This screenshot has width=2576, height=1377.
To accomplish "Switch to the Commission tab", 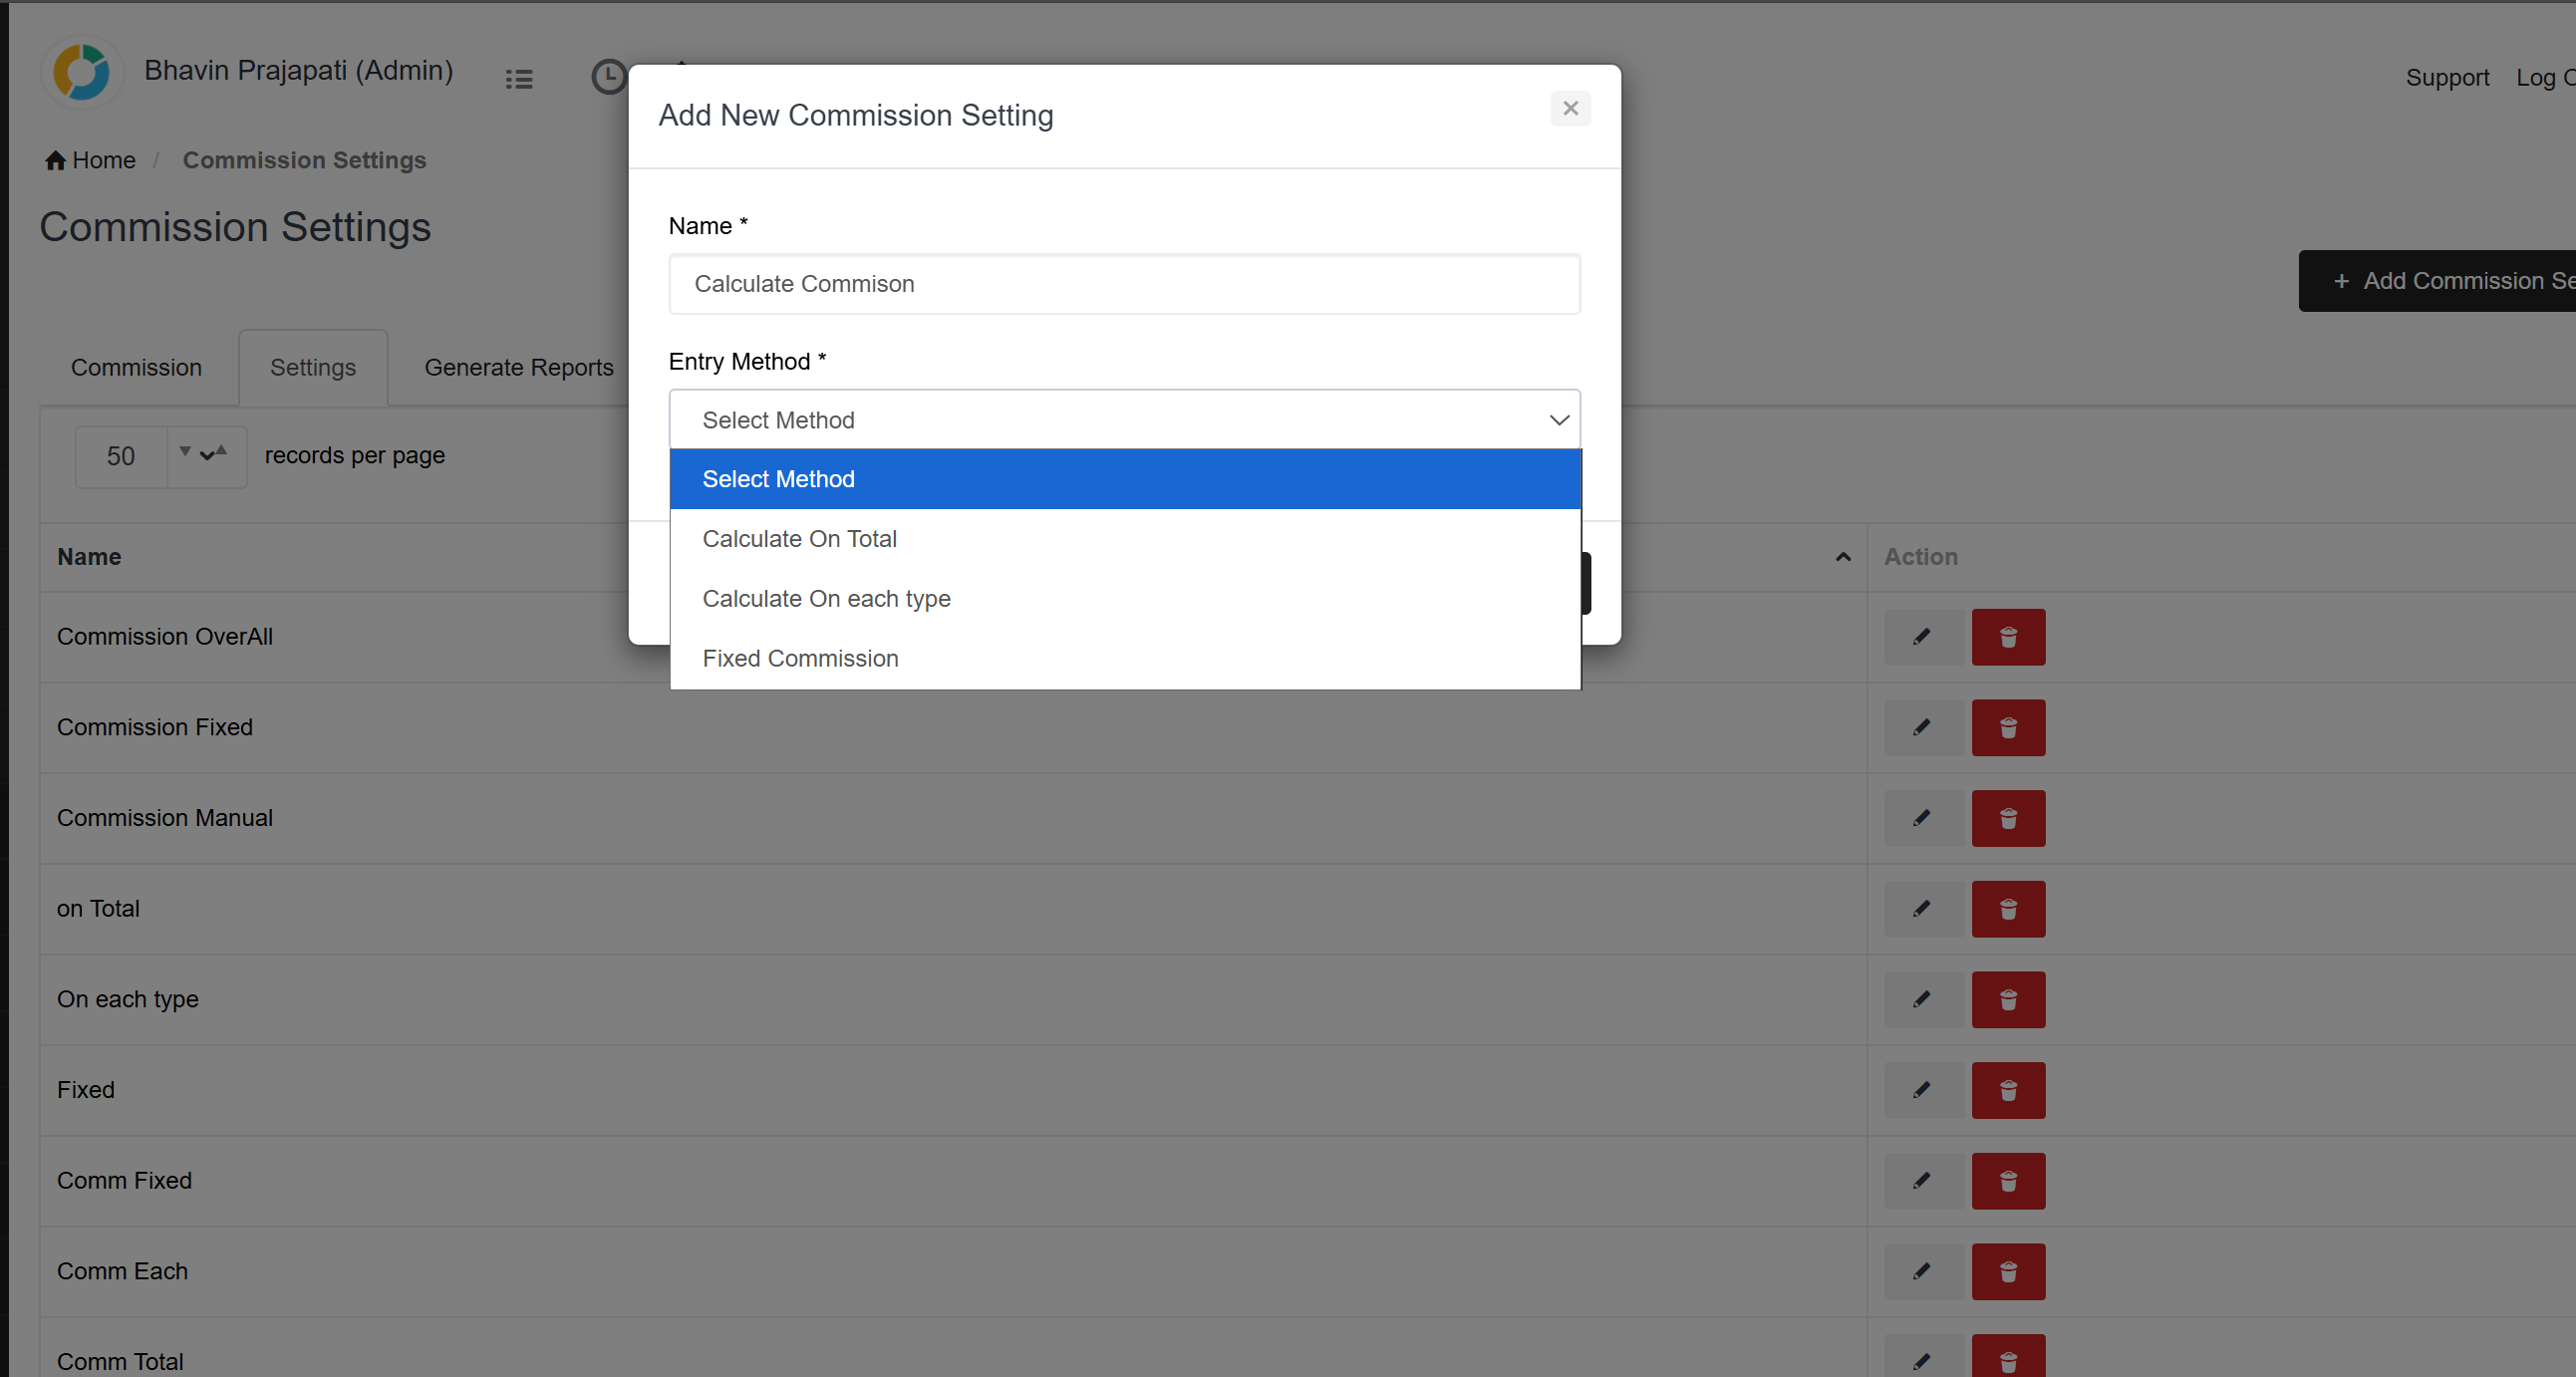I will [x=136, y=367].
